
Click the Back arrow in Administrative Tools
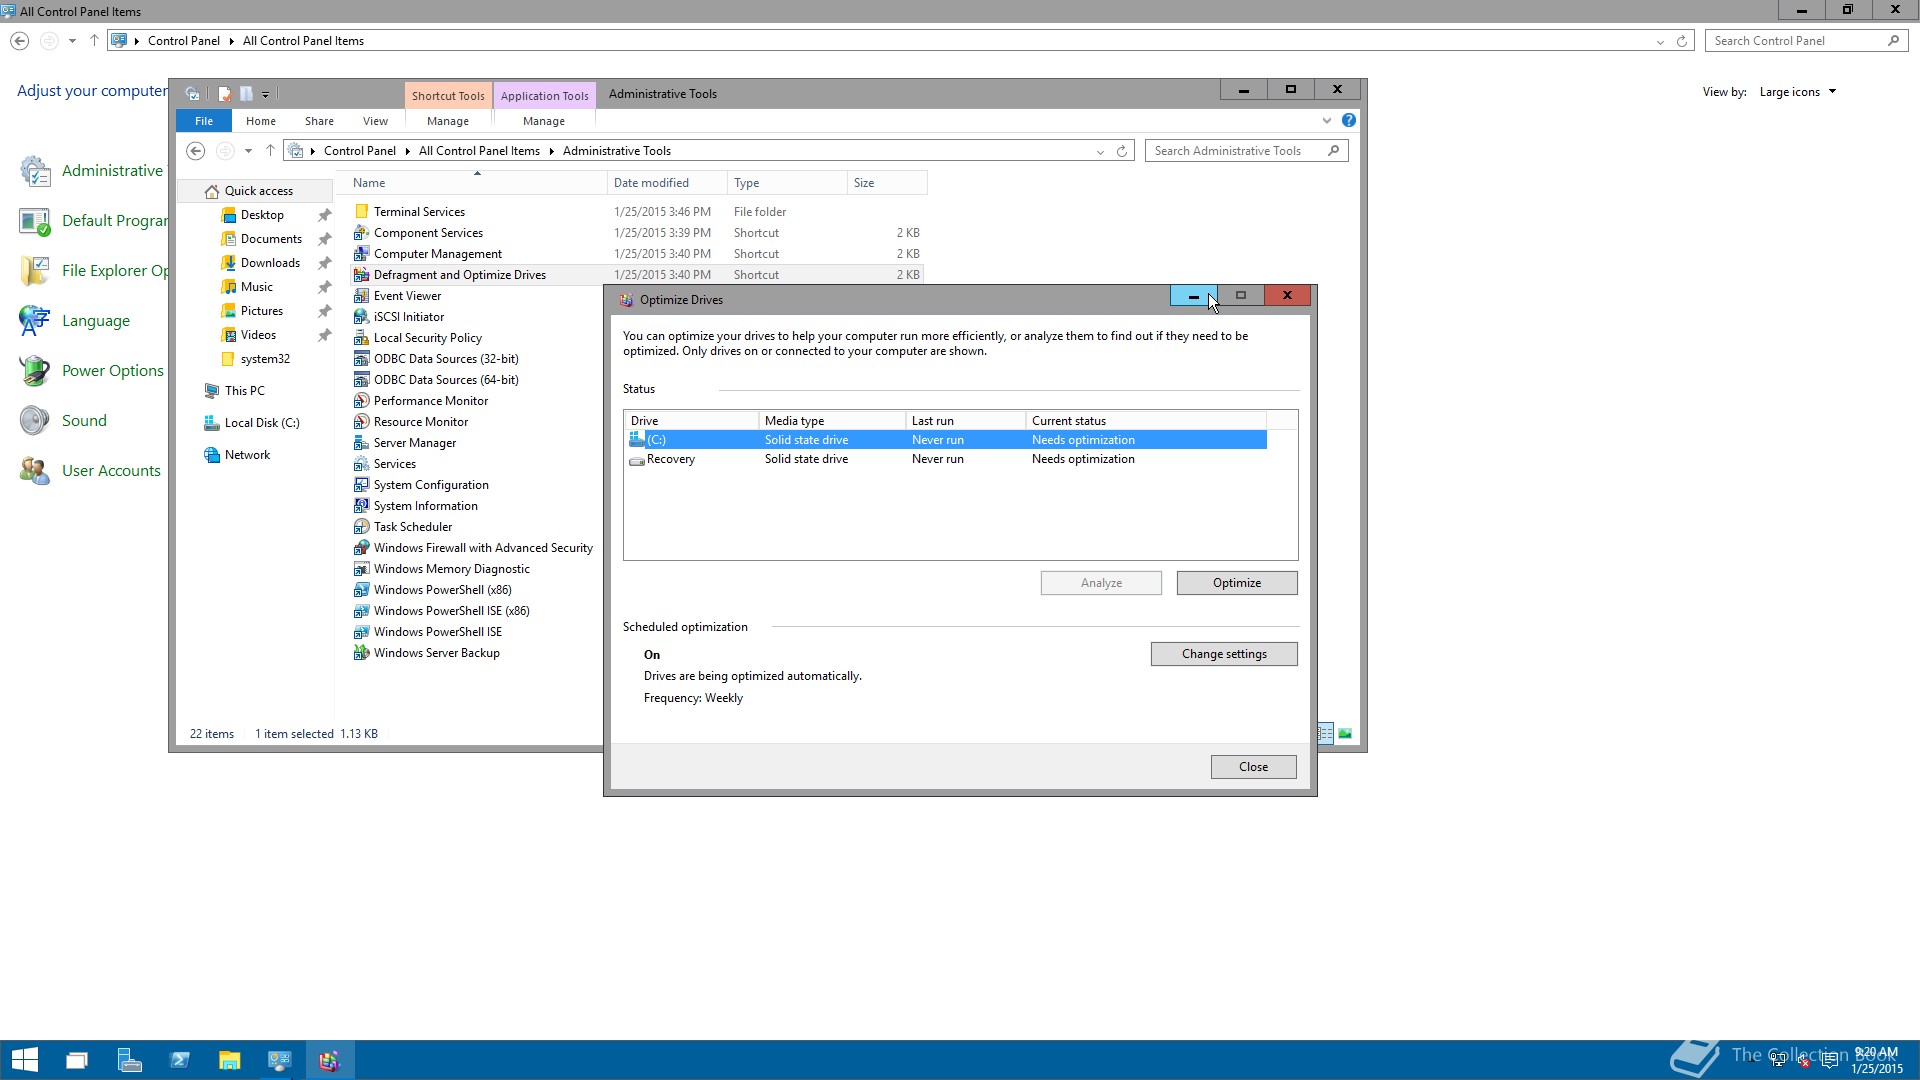coord(196,151)
